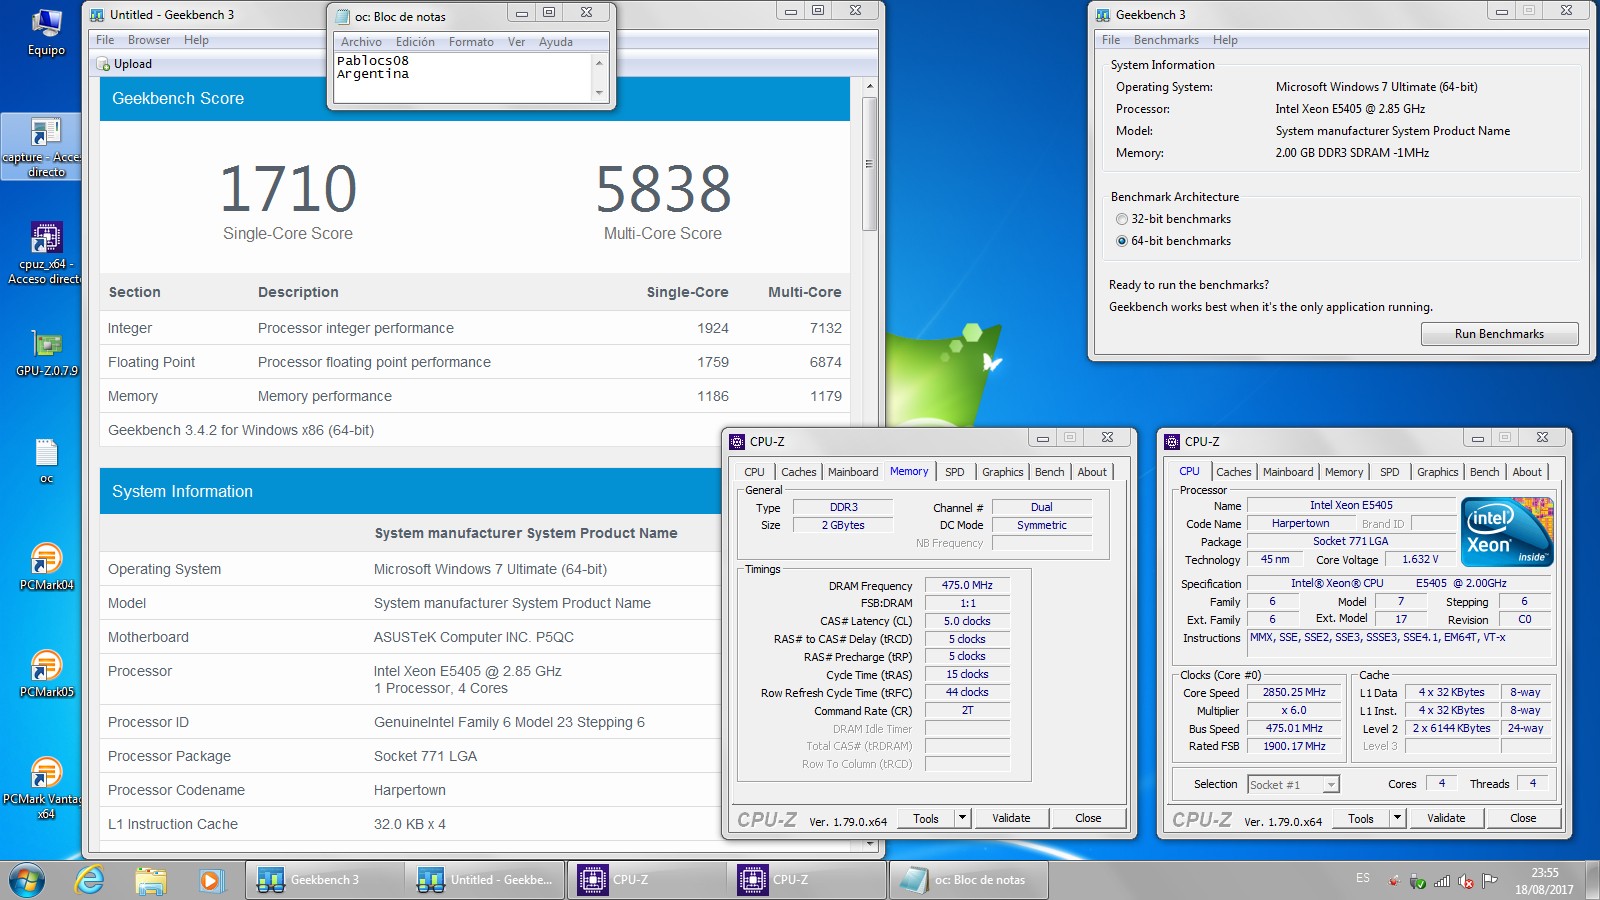Click the DRAM Frequency value 475.0 MHz
Viewport: 1600px width, 900px height.
[967, 586]
